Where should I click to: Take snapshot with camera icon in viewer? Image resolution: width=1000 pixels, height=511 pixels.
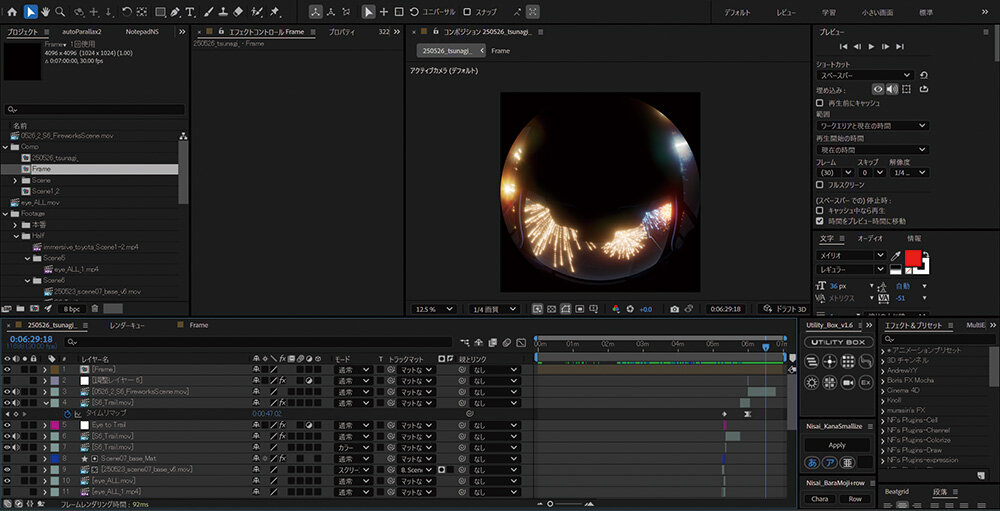tap(675, 309)
